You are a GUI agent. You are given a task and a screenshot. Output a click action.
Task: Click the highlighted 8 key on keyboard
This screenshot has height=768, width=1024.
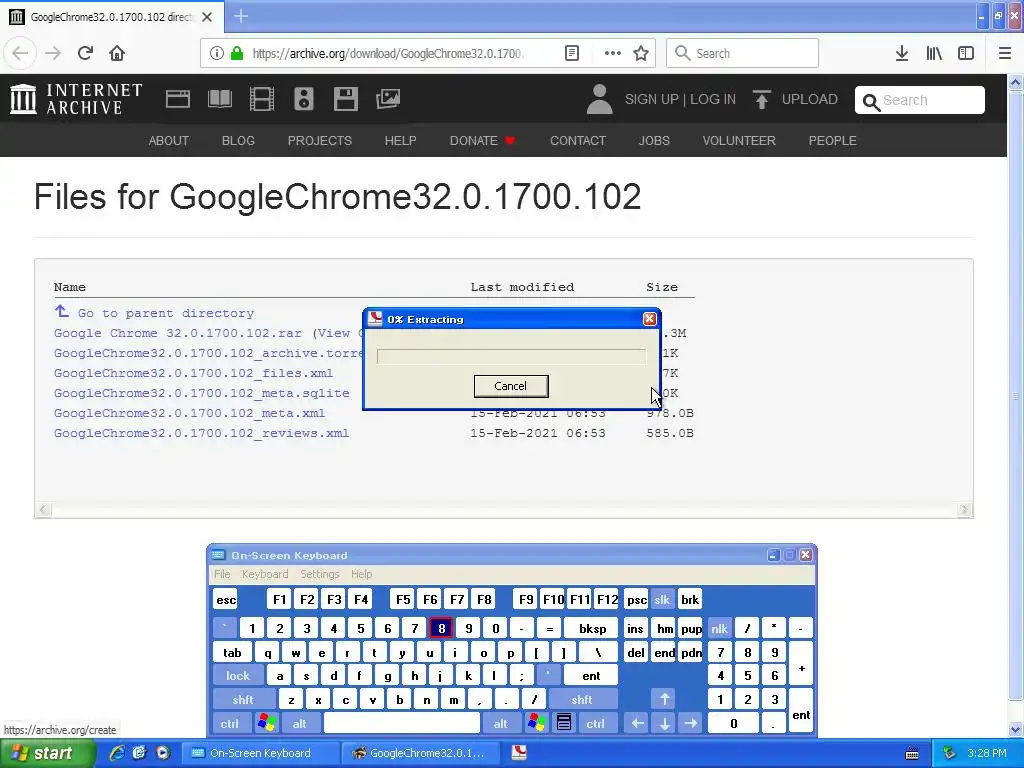441,628
